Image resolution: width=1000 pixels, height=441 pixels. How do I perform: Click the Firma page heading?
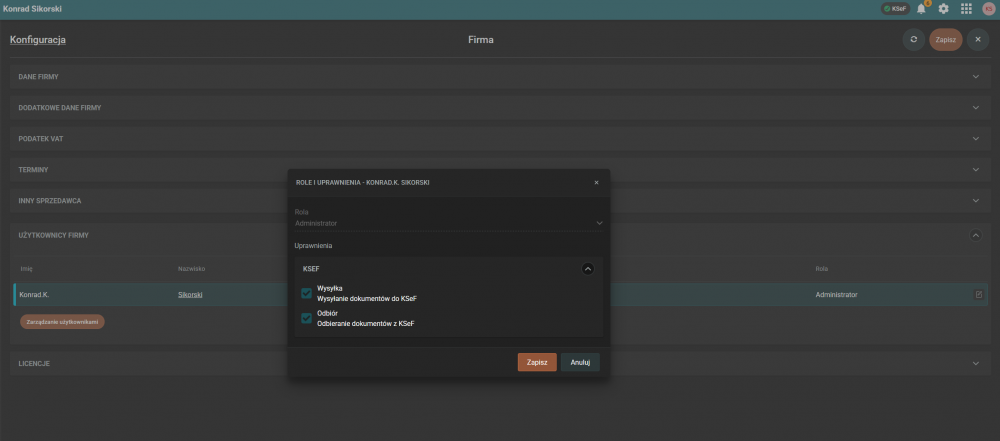[x=481, y=40]
